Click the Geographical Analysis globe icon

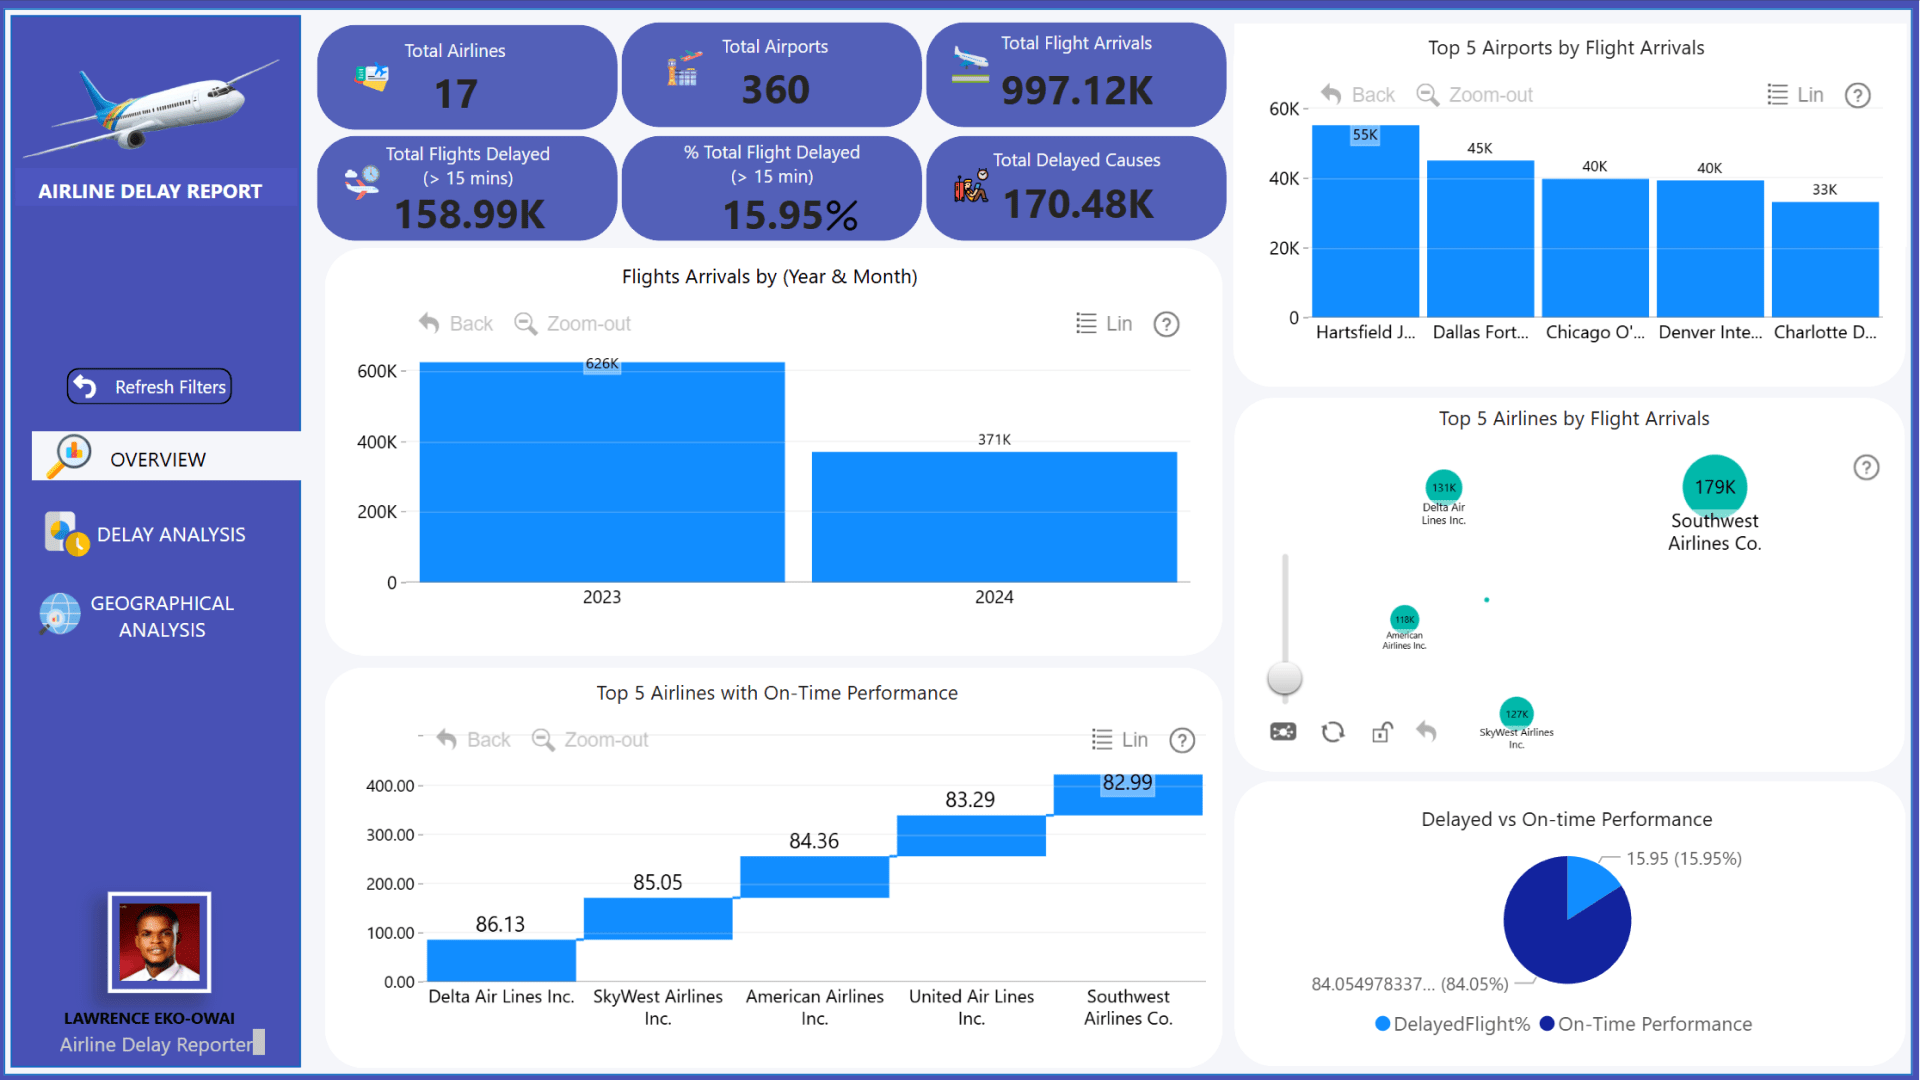(x=60, y=614)
